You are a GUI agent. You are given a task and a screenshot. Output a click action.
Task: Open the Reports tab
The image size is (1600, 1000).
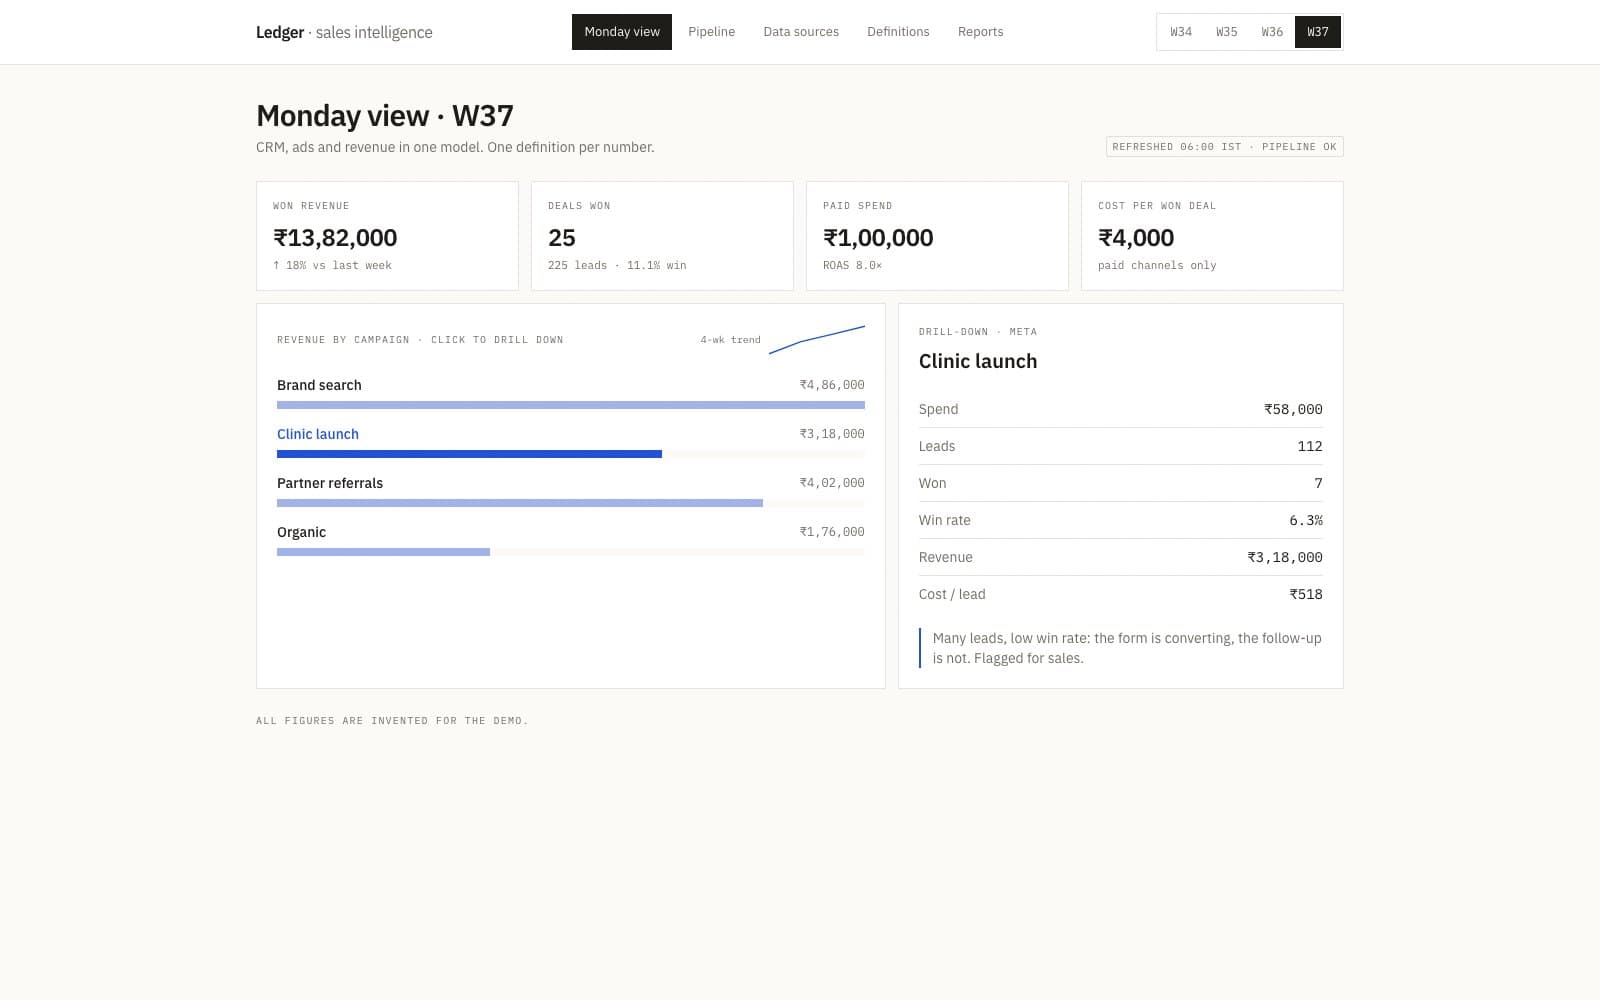[980, 32]
